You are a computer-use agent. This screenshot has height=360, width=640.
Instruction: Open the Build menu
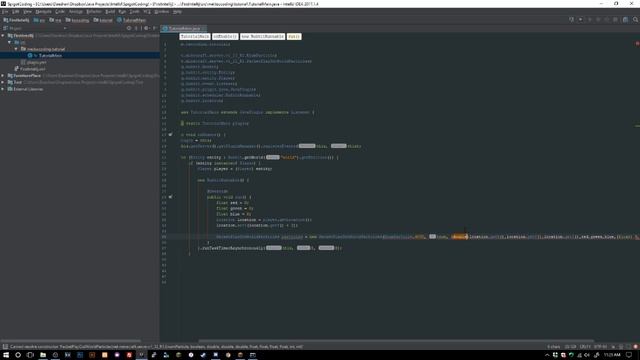[110, 12]
